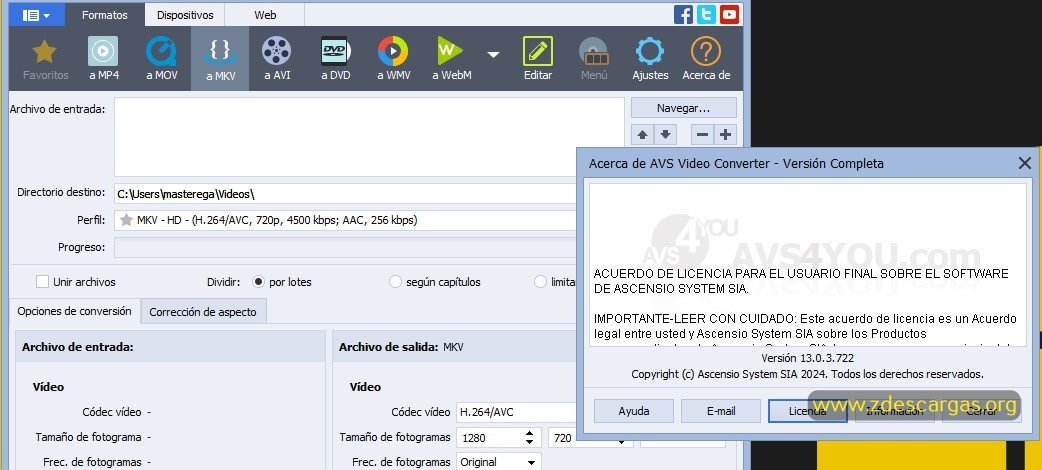The width and height of the screenshot is (1042, 470).
Task: Move input file up with arrow button
Action: pyautogui.click(x=642, y=135)
